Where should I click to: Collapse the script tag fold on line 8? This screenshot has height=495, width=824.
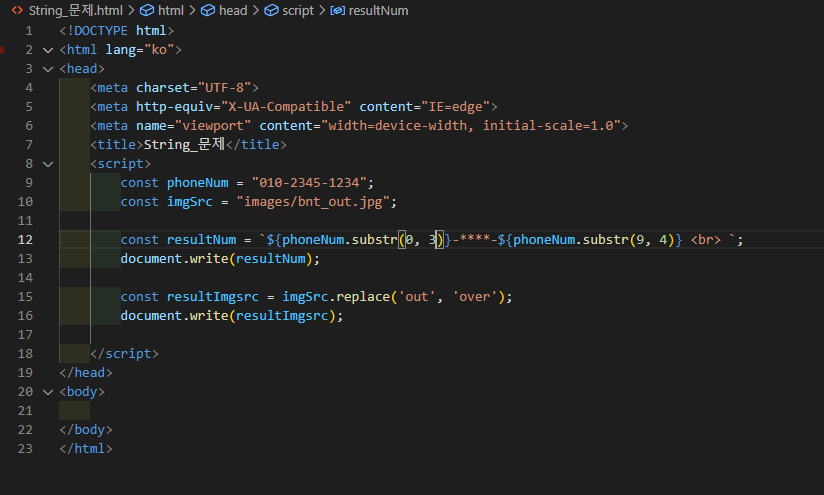[48, 164]
